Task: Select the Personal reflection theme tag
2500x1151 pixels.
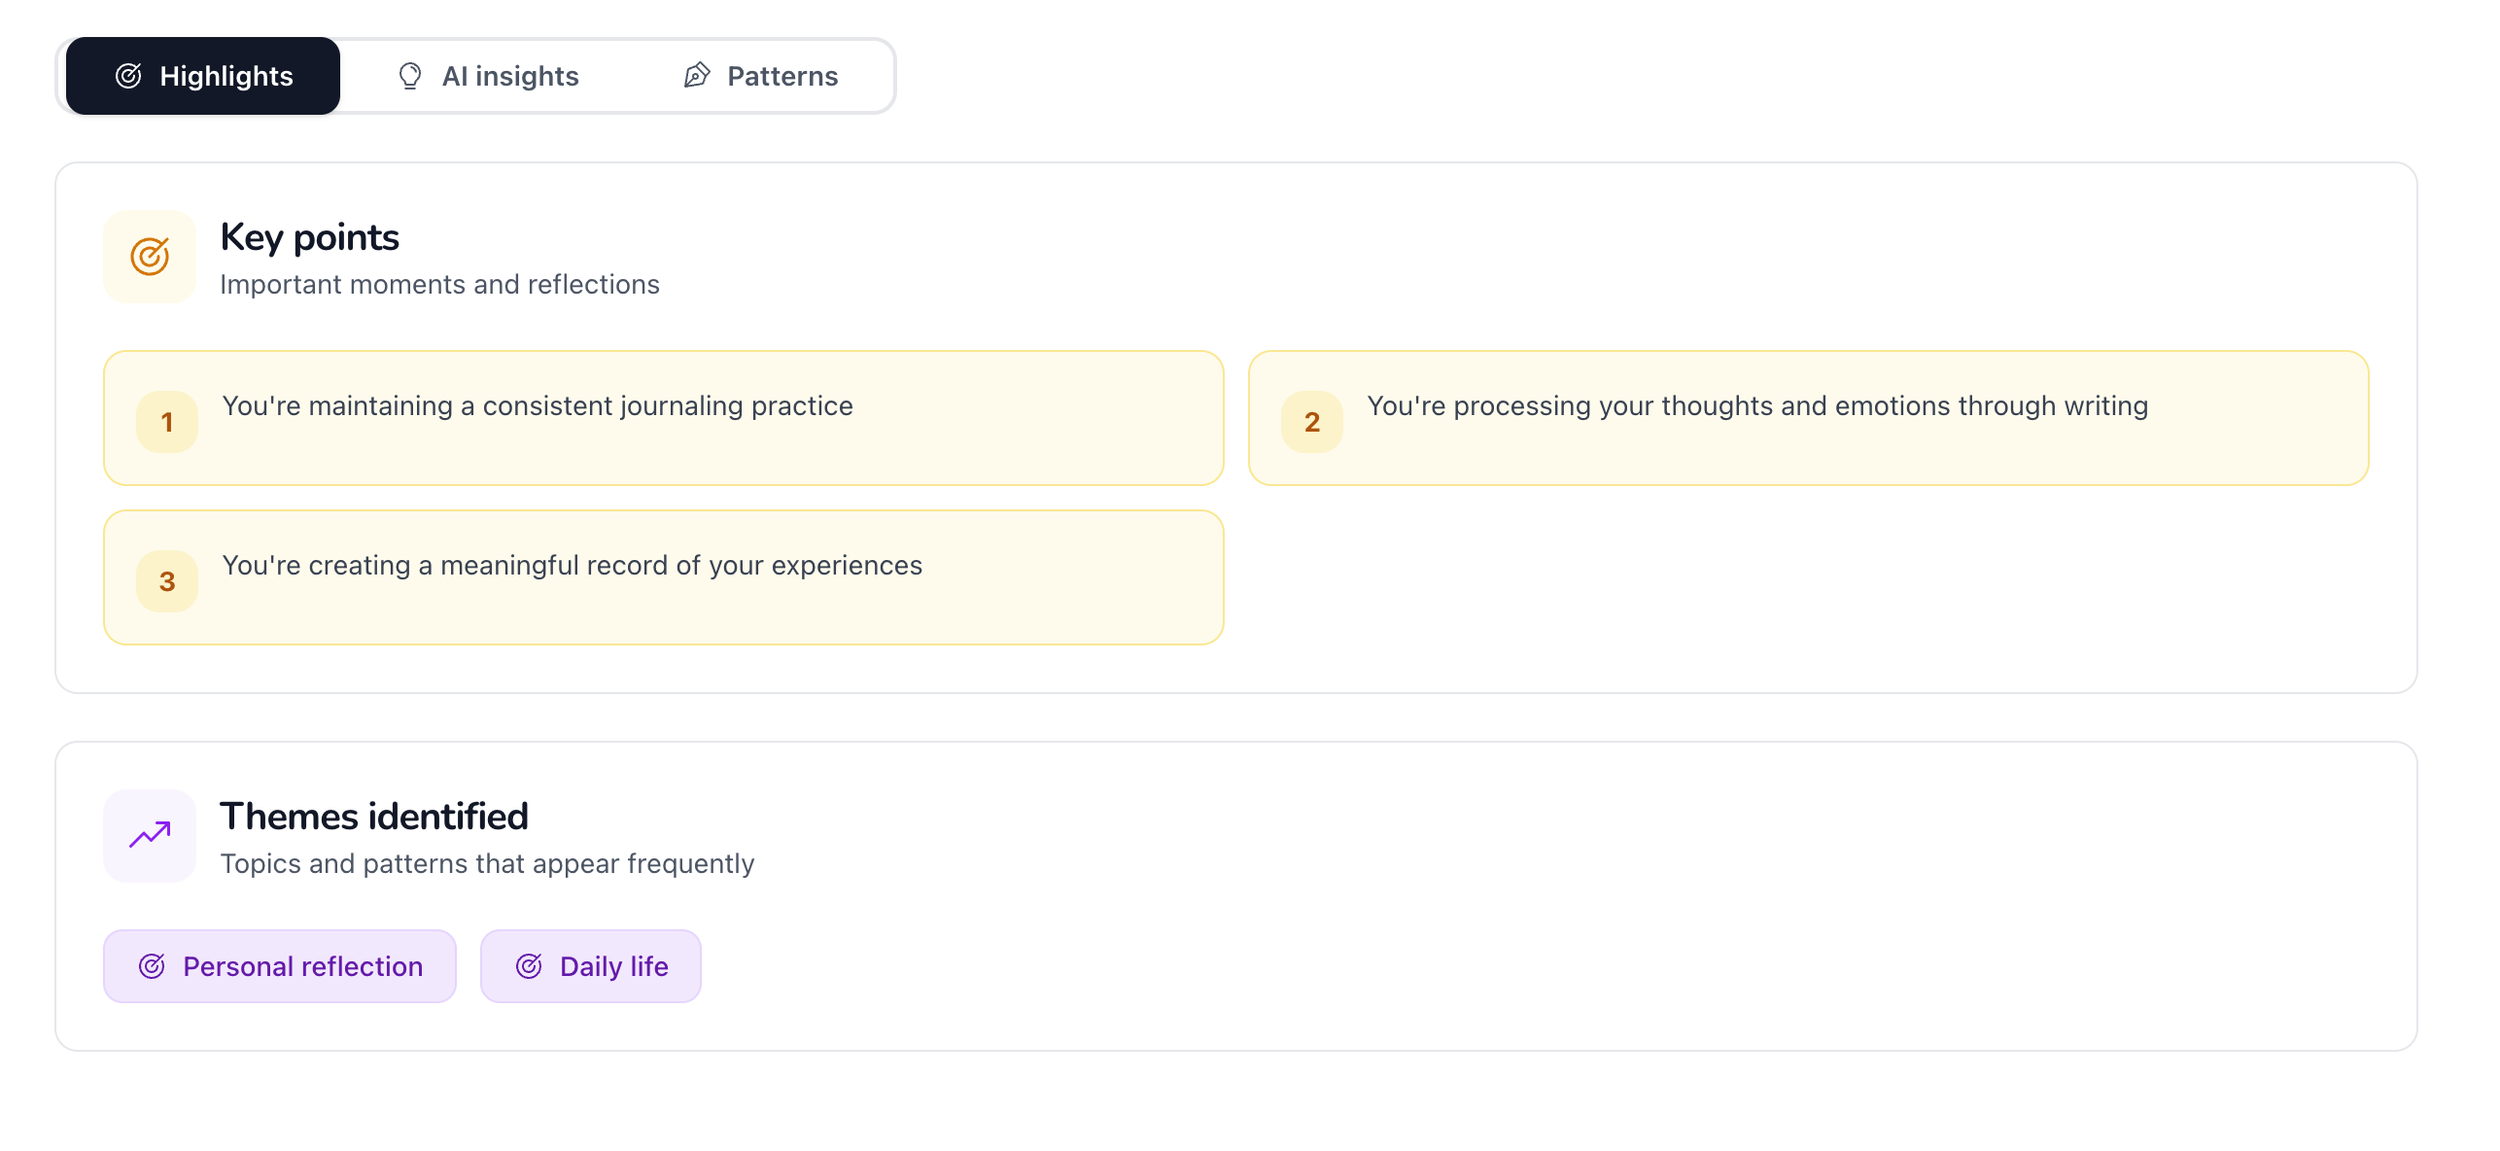Action: [x=280, y=966]
